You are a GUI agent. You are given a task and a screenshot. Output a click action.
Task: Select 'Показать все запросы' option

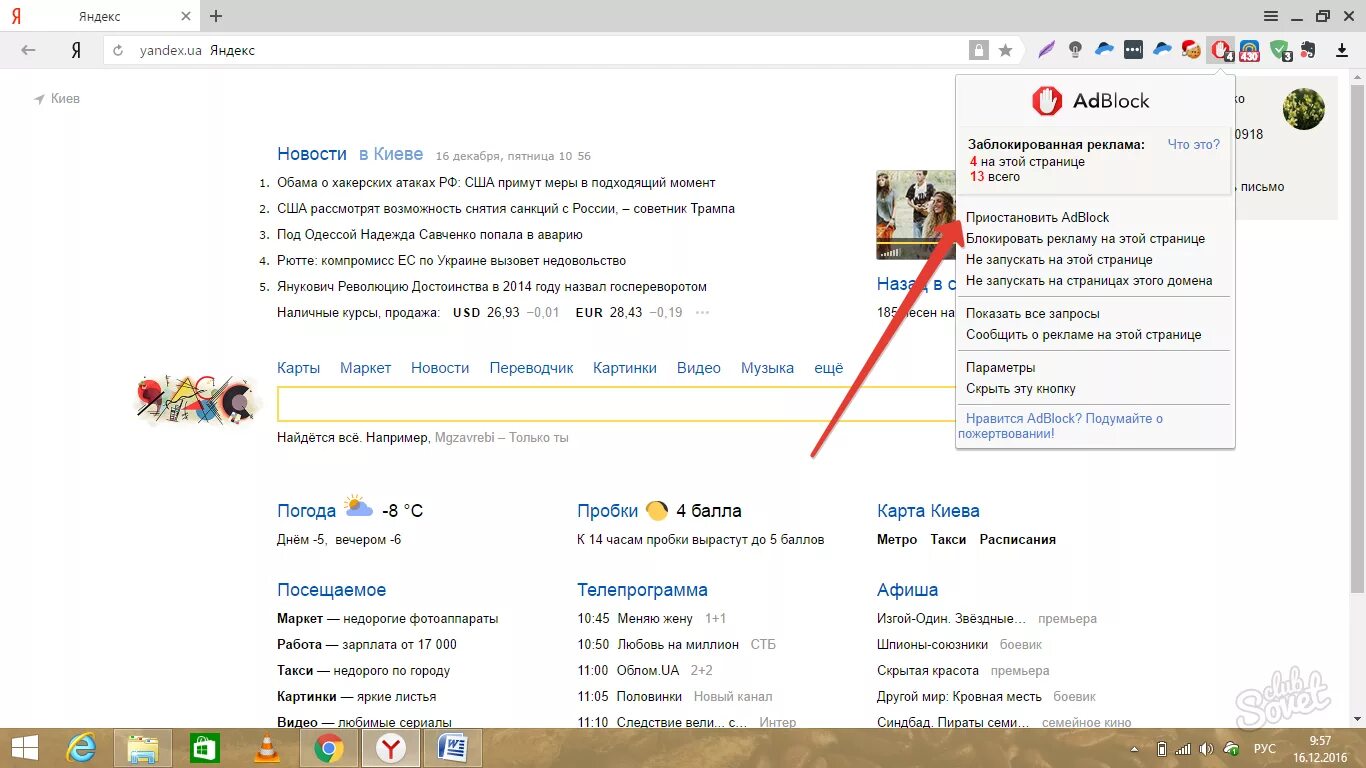[x=1032, y=314]
